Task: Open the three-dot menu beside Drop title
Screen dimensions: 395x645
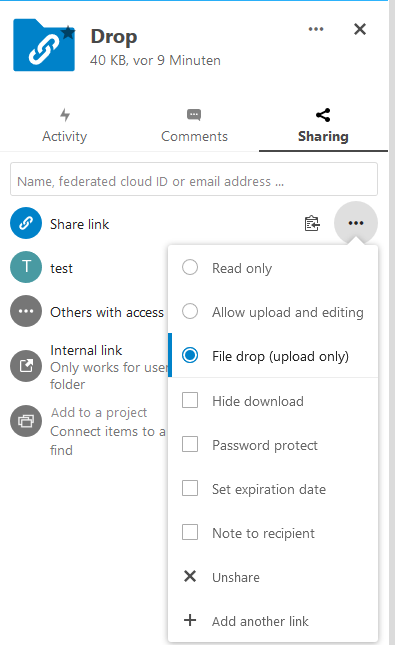Action: tap(316, 29)
